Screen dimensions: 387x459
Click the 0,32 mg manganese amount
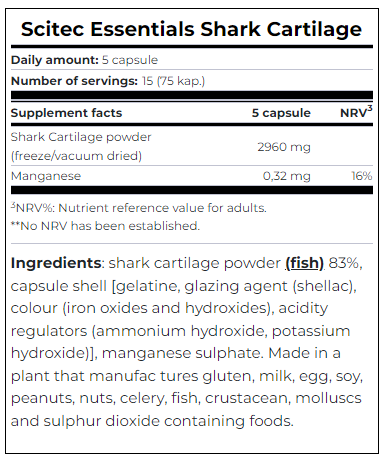coord(287,176)
